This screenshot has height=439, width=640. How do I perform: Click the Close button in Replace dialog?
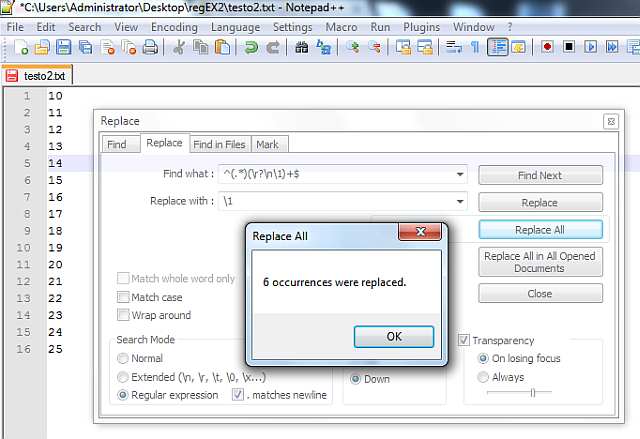coord(540,293)
